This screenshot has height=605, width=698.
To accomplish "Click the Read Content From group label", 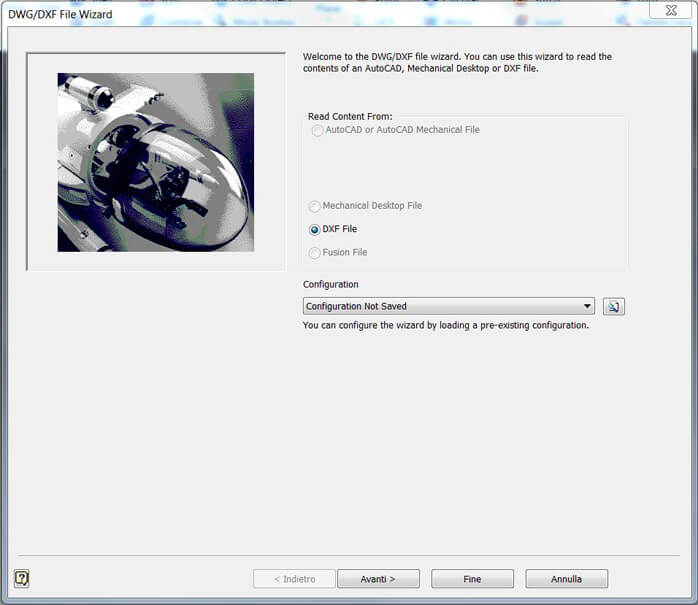I will [350, 117].
